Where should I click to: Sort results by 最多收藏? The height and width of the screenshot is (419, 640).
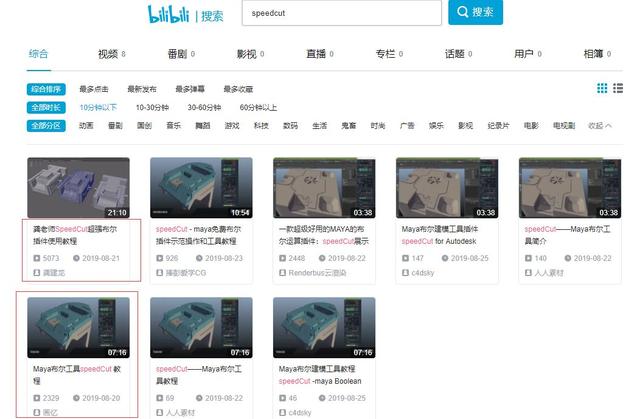238,89
